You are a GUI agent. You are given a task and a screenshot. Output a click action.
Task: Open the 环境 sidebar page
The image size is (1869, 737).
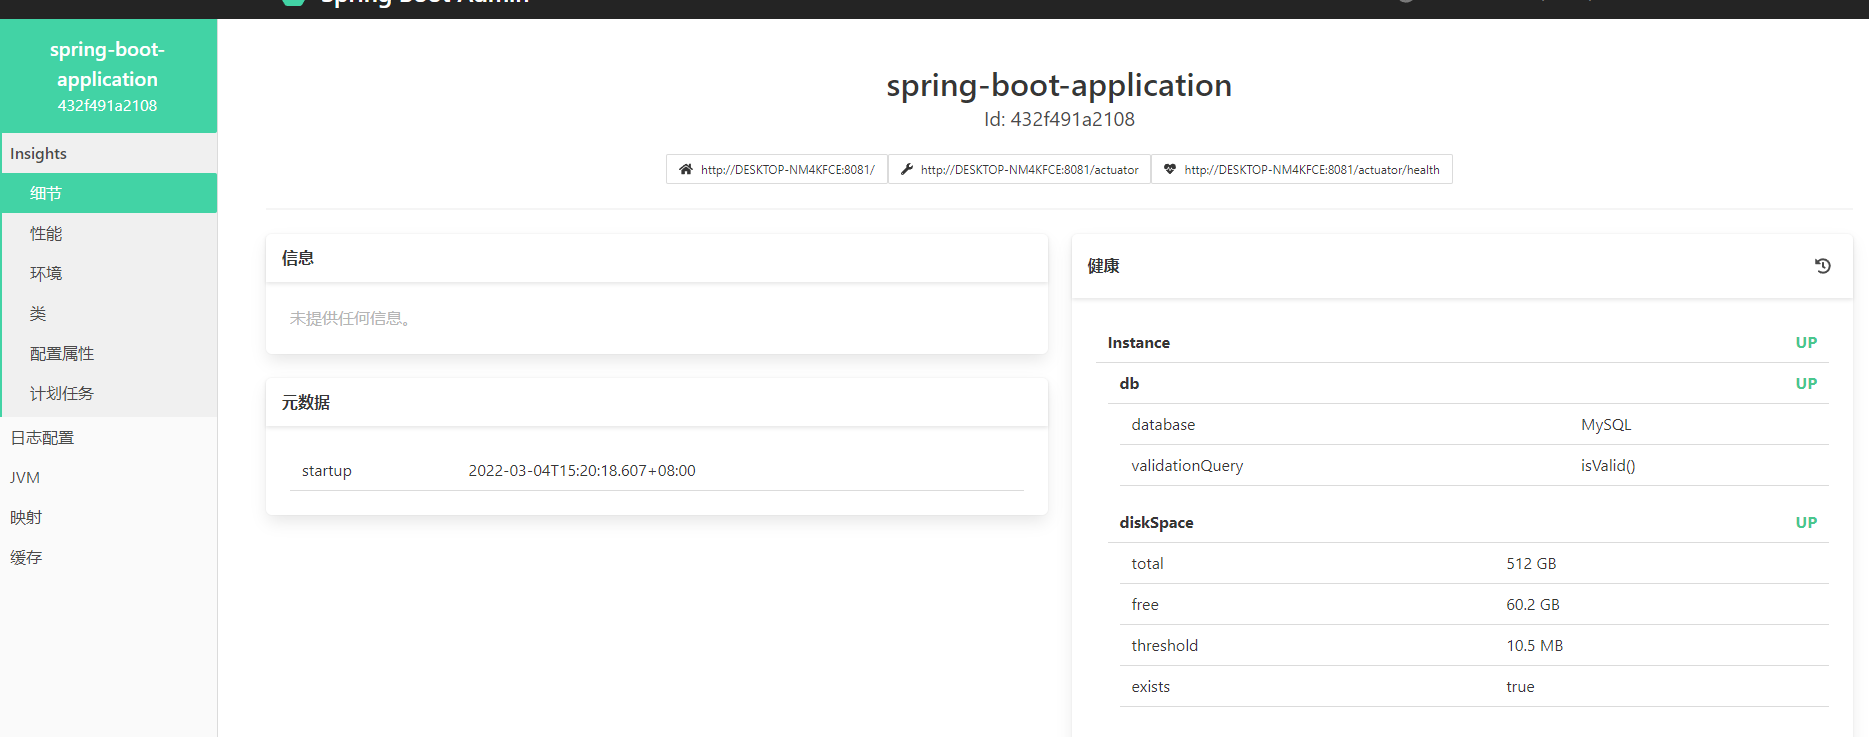click(109, 273)
